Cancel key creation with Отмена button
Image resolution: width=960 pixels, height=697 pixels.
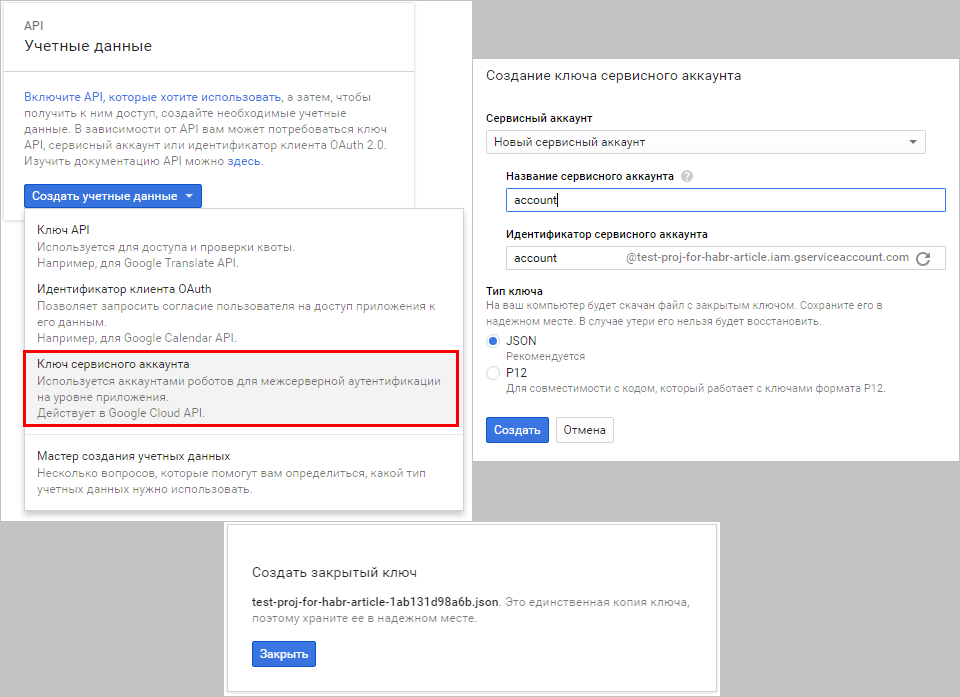click(x=584, y=429)
